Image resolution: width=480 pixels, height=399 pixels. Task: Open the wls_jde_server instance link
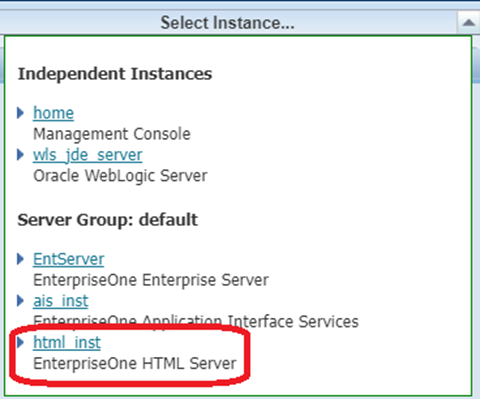click(88, 155)
